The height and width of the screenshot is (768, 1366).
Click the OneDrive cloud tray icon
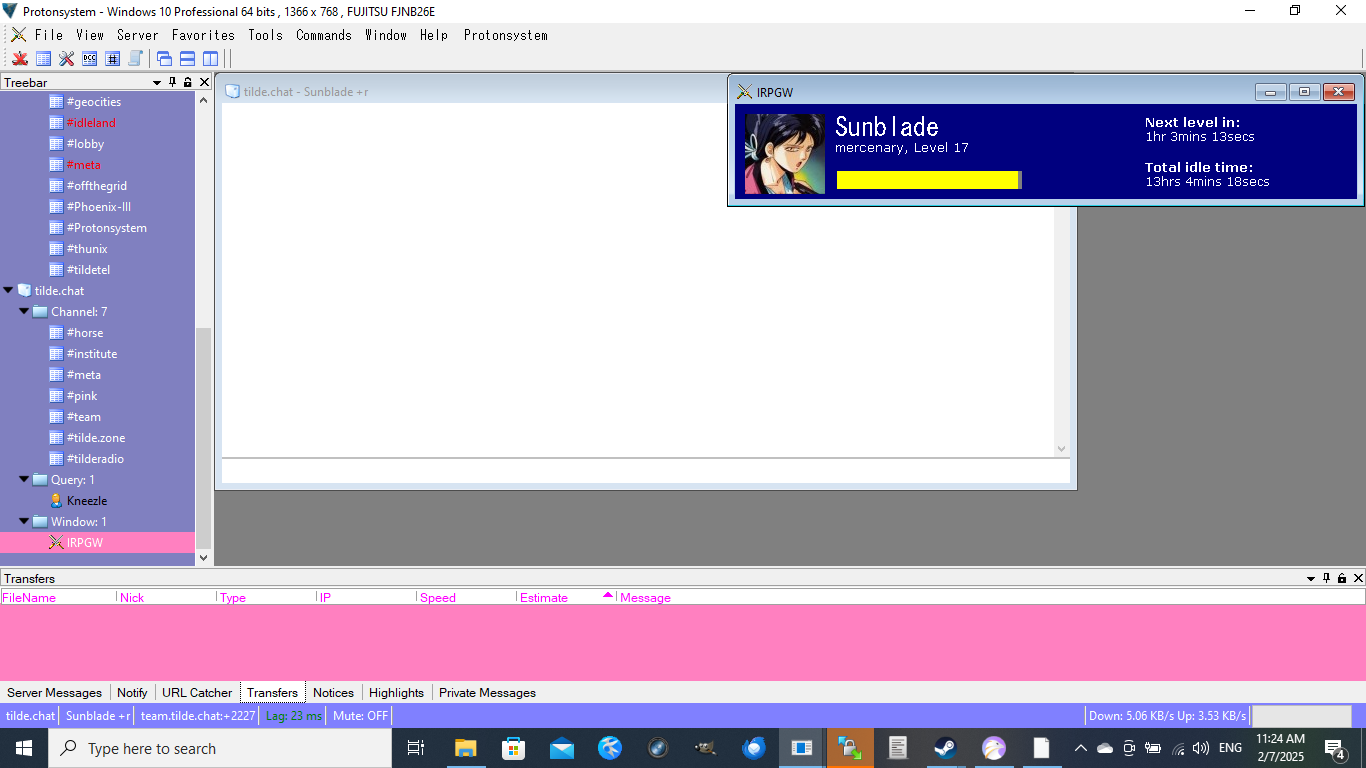[1105, 748]
